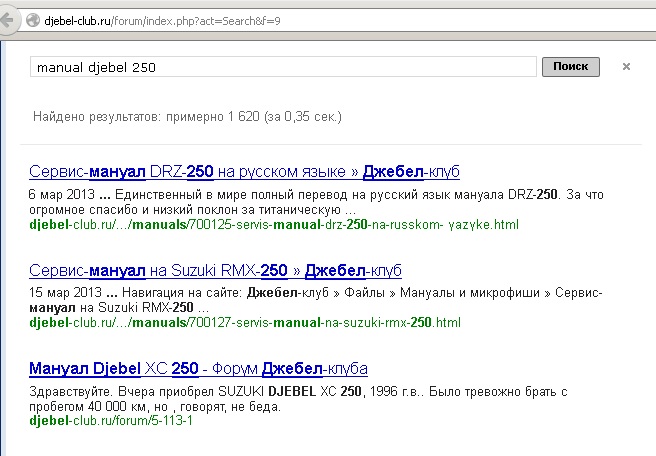Click snippet line 'мануал на Suzuki RMX-250 ...'
Image resolution: width=656 pixels, height=456 pixels.
pyautogui.click(x=119, y=307)
